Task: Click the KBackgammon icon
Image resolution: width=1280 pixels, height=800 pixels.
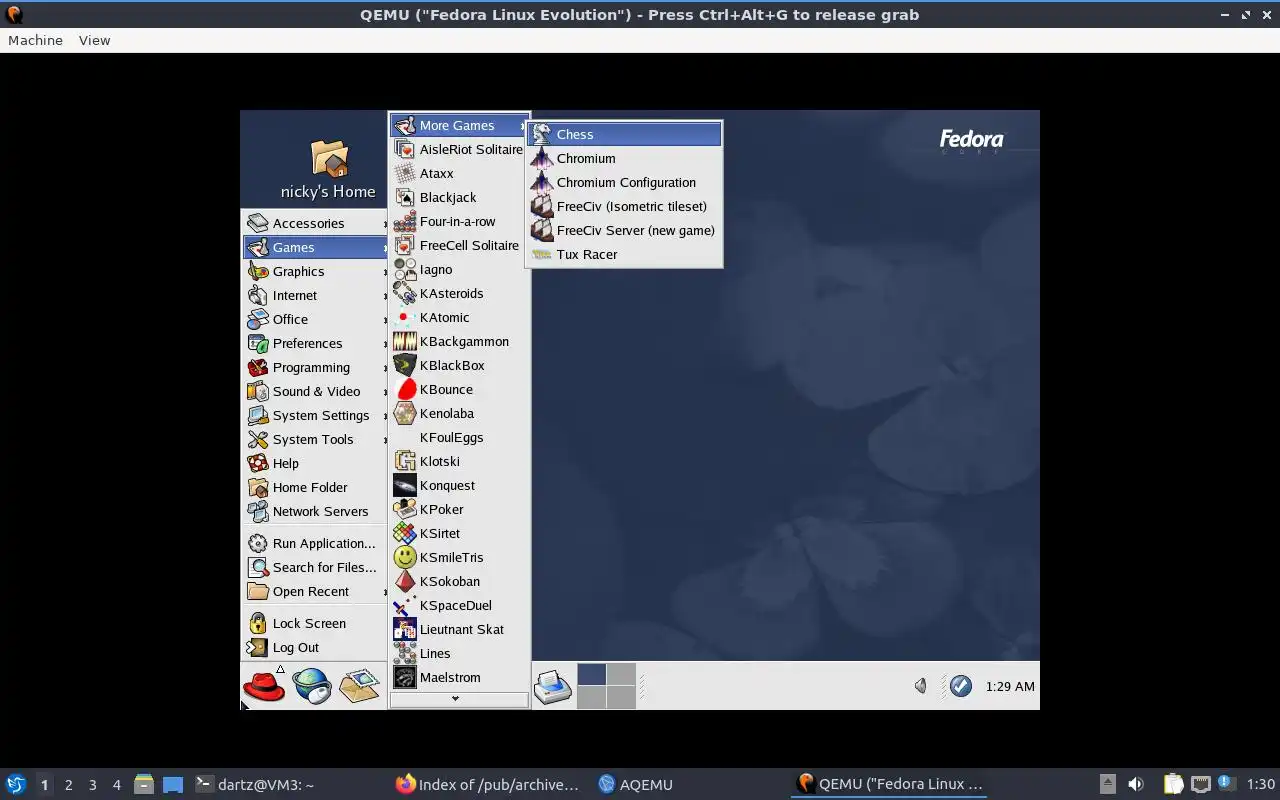Action: [x=405, y=341]
